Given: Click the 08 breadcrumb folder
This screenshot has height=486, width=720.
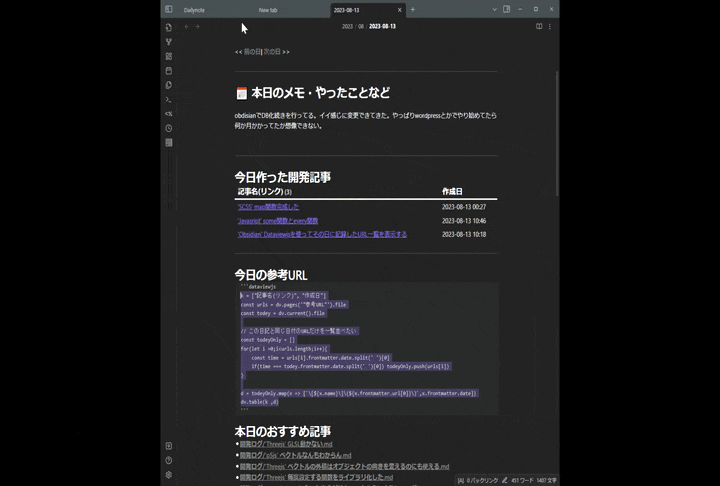Looking at the screenshot, I should (x=361, y=27).
